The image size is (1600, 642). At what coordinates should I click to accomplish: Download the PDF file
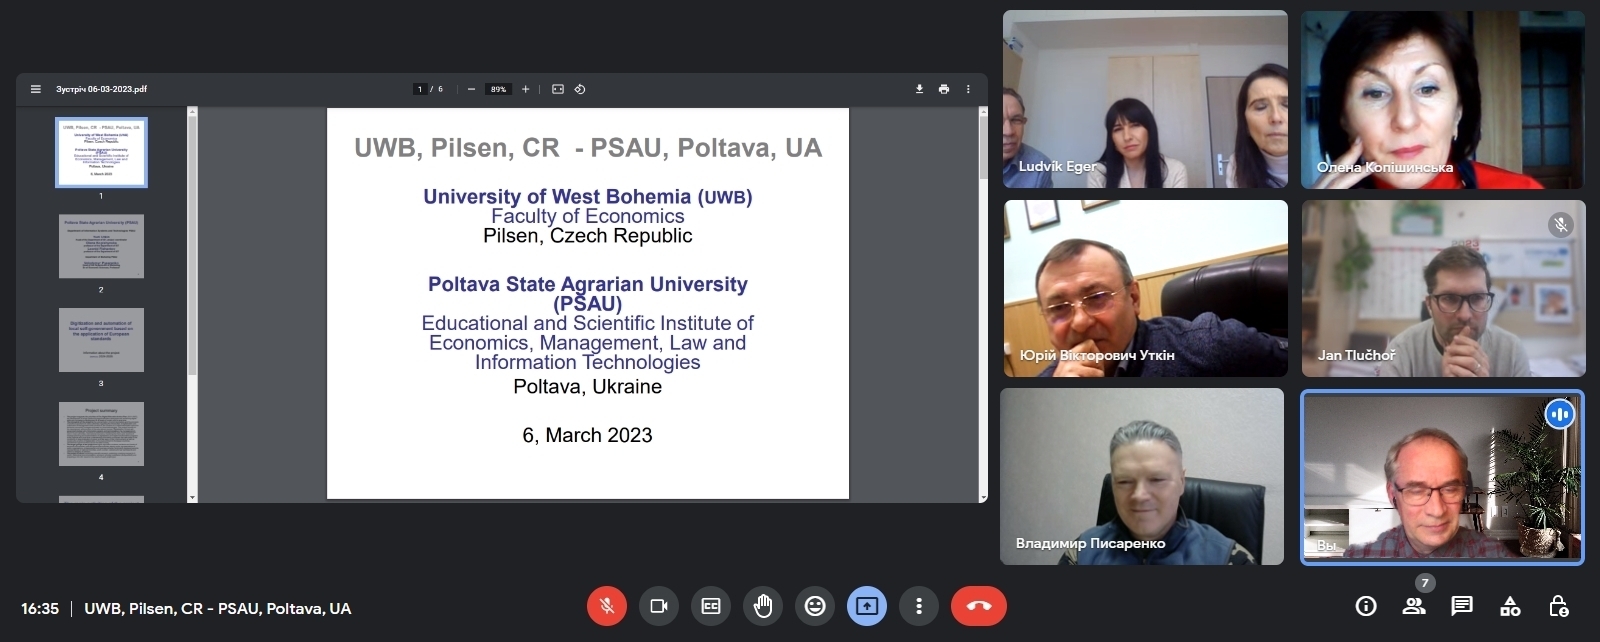click(919, 89)
